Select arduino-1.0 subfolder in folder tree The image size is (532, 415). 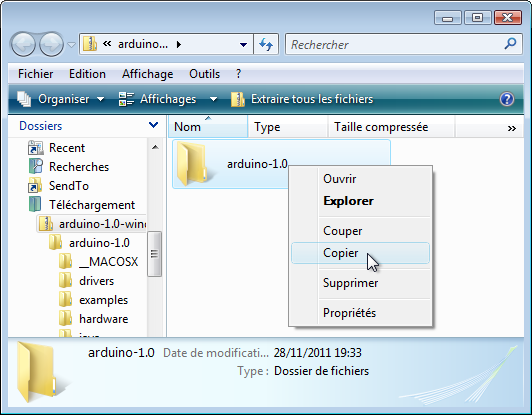point(99,243)
